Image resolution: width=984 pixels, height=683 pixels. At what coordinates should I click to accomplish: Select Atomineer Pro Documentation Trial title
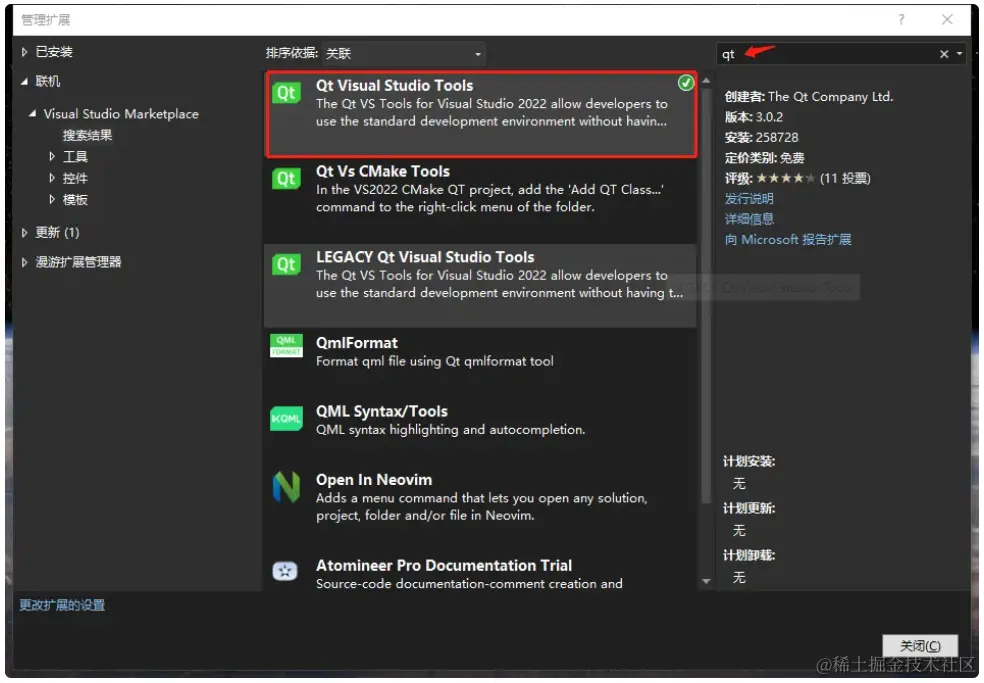[444, 566]
